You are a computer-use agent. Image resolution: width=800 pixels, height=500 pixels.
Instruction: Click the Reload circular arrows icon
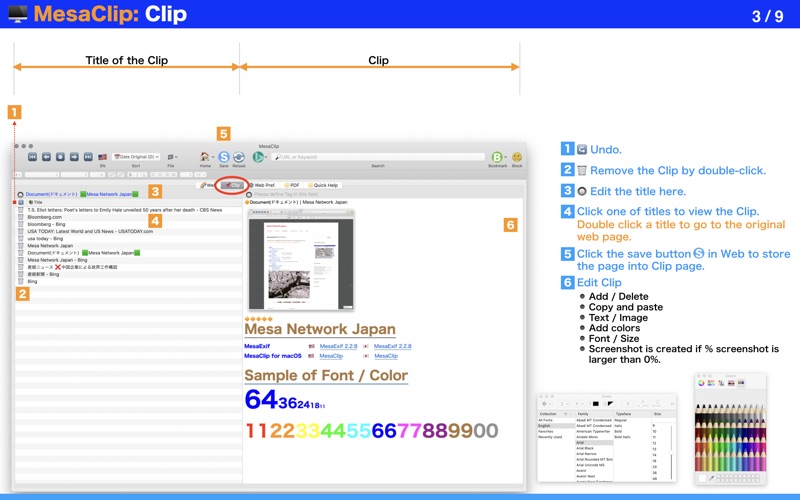pyautogui.click(x=238, y=157)
